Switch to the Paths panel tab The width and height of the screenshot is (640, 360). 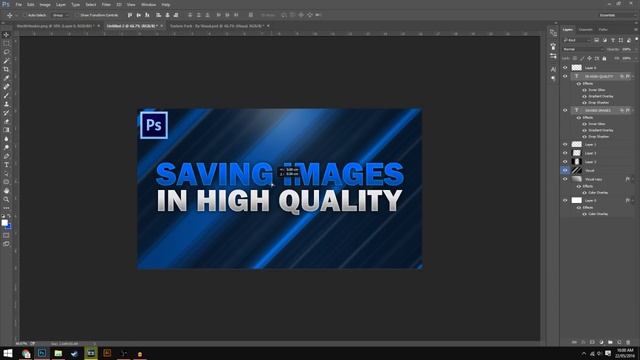603,30
